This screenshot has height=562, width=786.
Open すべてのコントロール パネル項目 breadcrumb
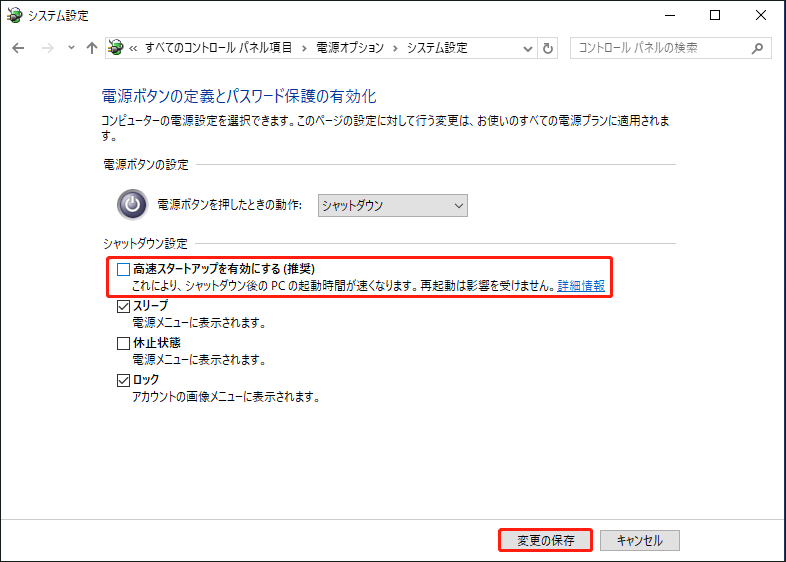219,48
